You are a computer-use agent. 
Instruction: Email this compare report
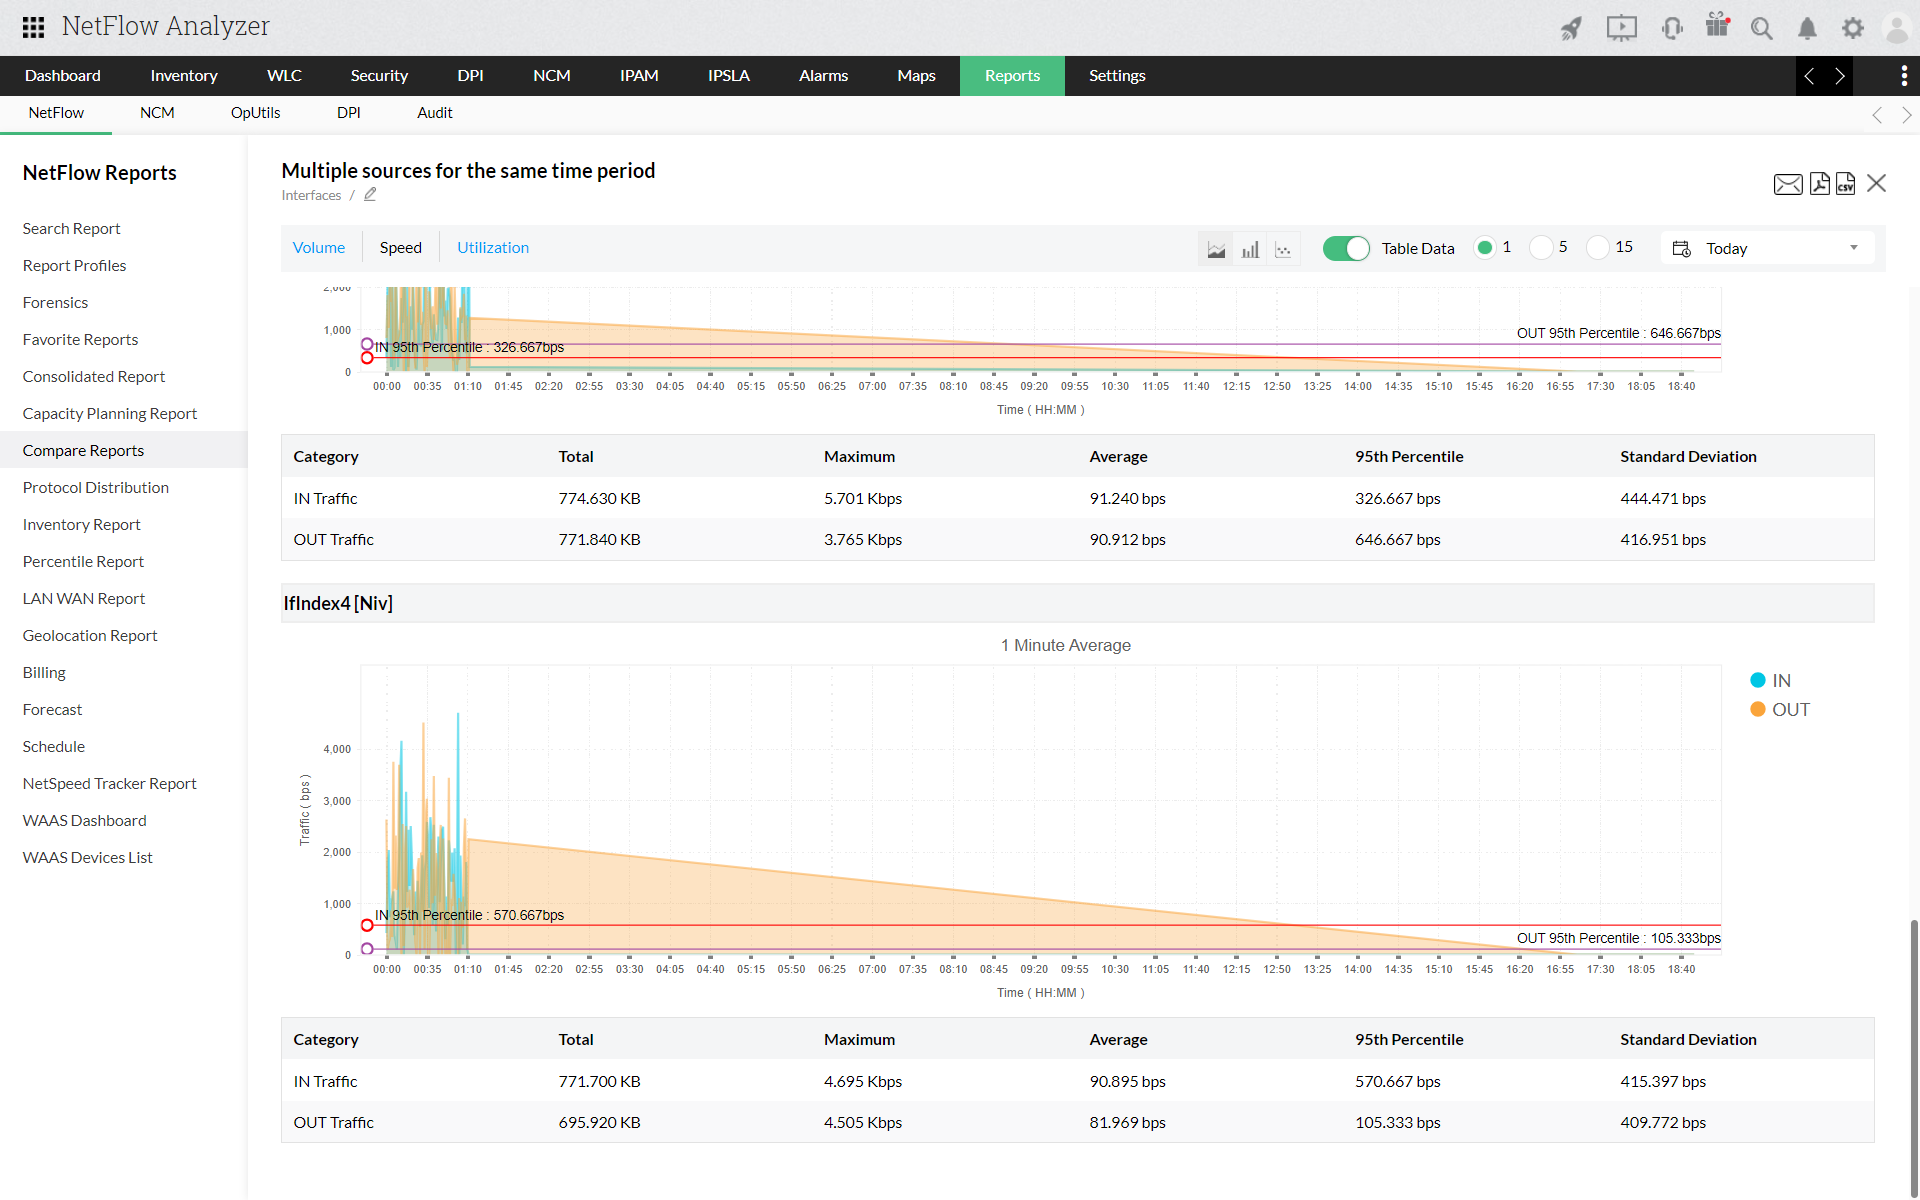[x=1787, y=184]
